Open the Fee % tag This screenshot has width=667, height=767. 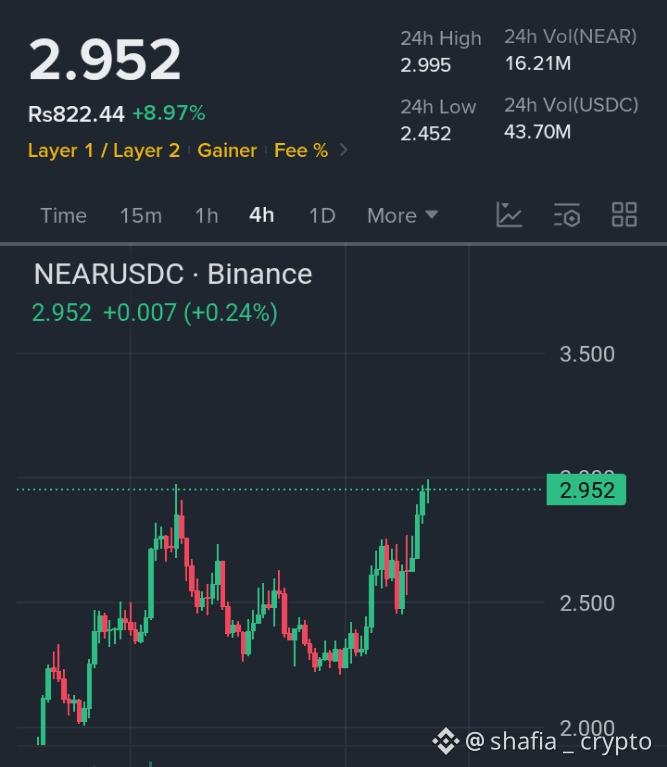click(x=301, y=151)
